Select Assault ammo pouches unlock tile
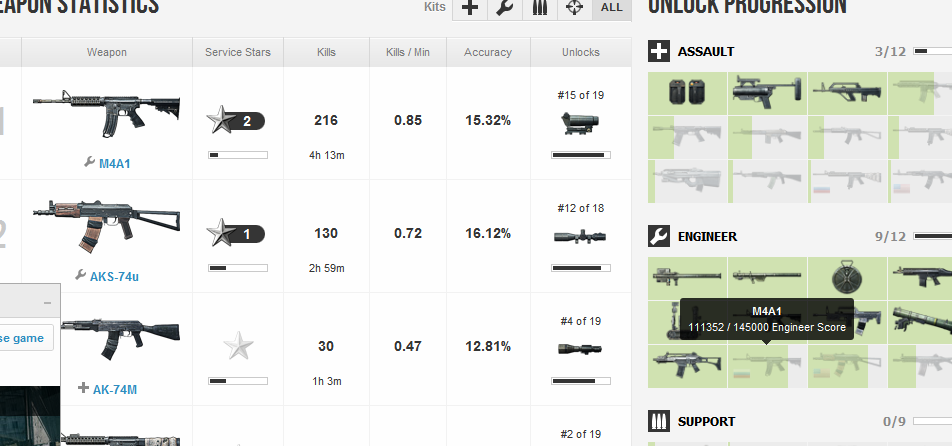The height and width of the screenshot is (446, 952). pyautogui.click(x=687, y=93)
